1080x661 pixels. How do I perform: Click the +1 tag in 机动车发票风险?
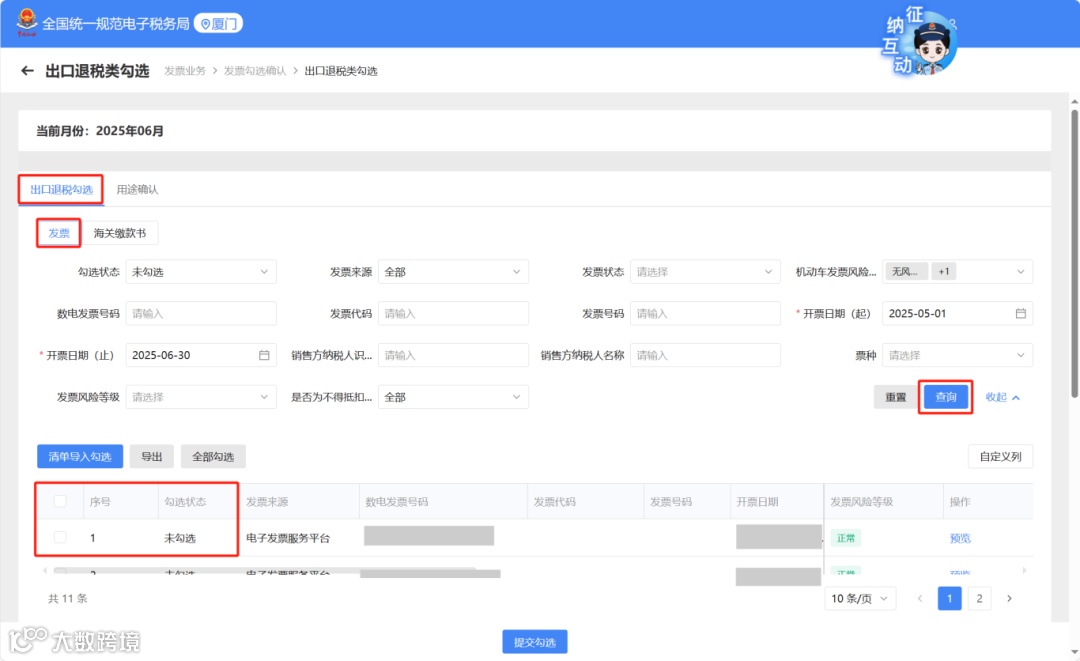pos(944,272)
